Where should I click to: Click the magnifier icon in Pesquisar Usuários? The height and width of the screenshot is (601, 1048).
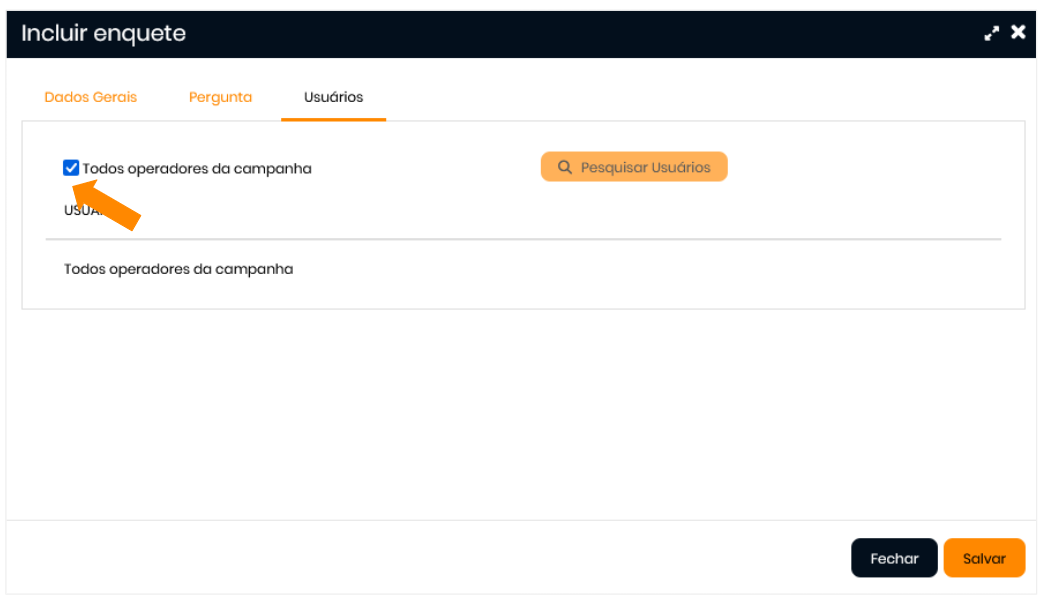(565, 167)
